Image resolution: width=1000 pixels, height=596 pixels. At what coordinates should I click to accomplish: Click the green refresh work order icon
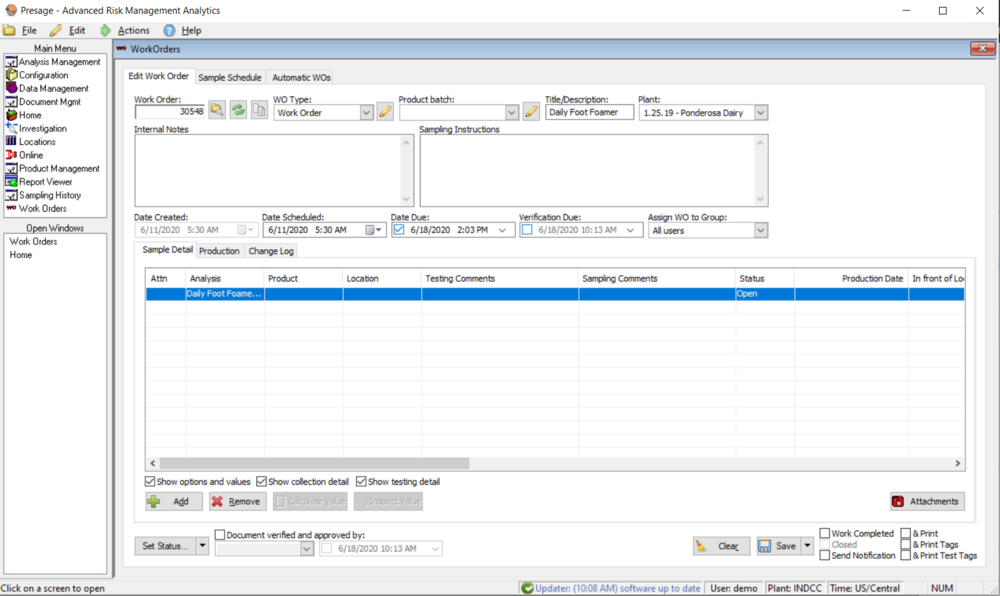click(238, 112)
